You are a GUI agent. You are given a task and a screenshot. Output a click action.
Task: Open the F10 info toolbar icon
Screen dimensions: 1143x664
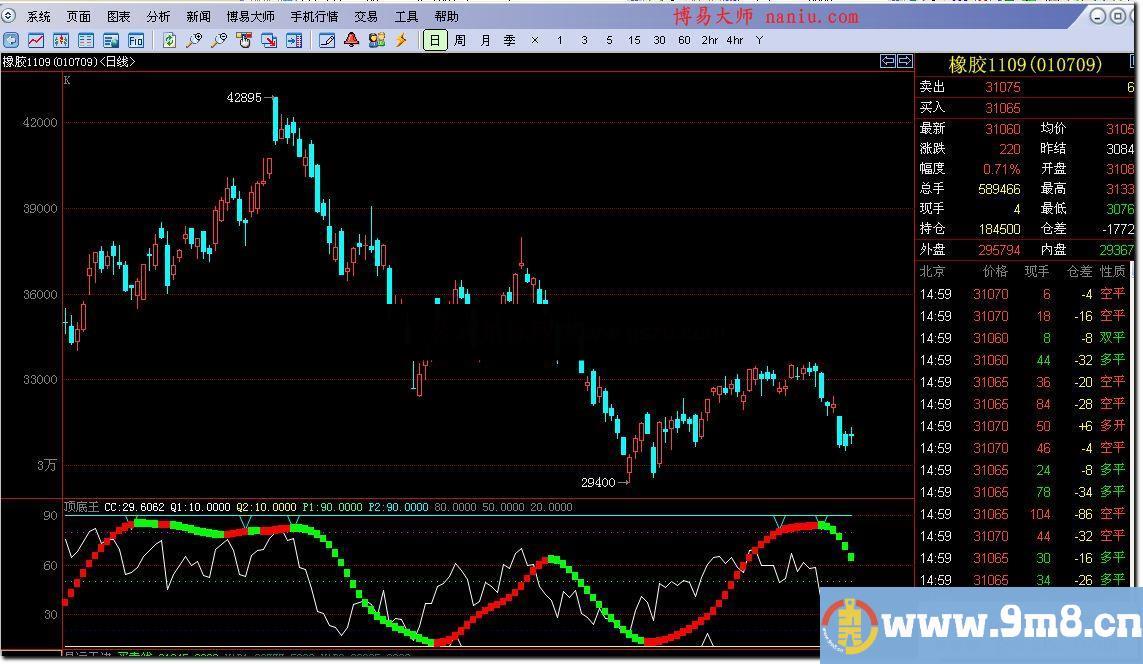(135, 40)
